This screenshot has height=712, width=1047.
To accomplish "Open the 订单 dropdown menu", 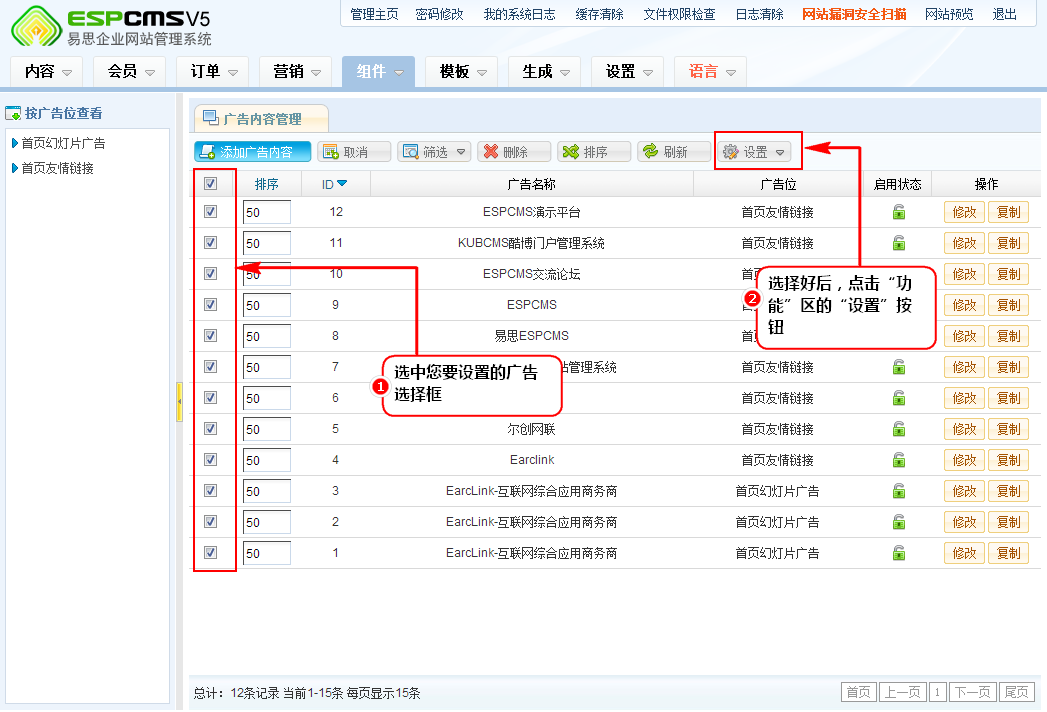I will tap(212, 71).
